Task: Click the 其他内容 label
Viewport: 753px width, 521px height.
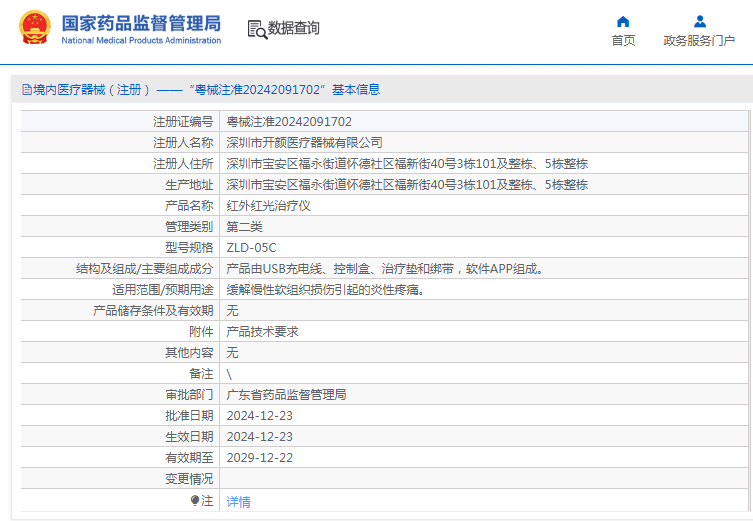Action: pos(189,353)
